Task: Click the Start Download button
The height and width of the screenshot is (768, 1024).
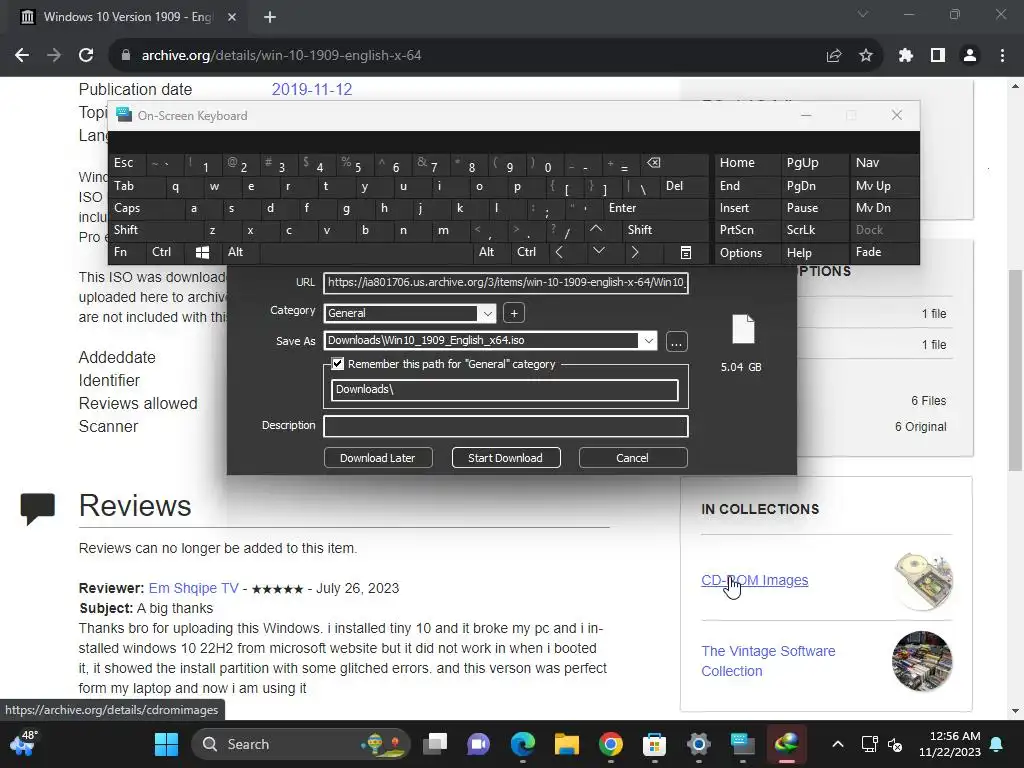Action: point(505,458)
